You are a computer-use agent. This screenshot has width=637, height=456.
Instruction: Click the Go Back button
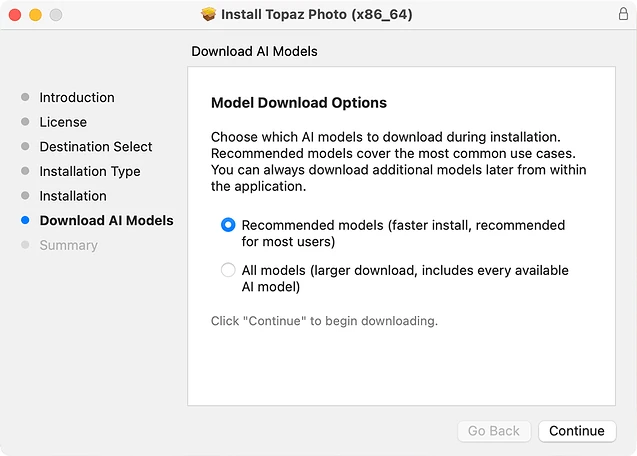494,431
